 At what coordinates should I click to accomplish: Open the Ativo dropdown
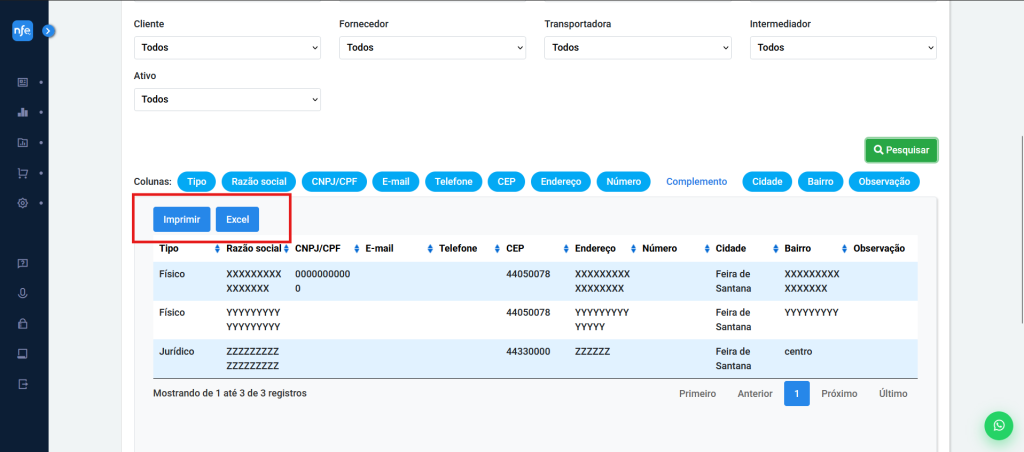(227, 99)
